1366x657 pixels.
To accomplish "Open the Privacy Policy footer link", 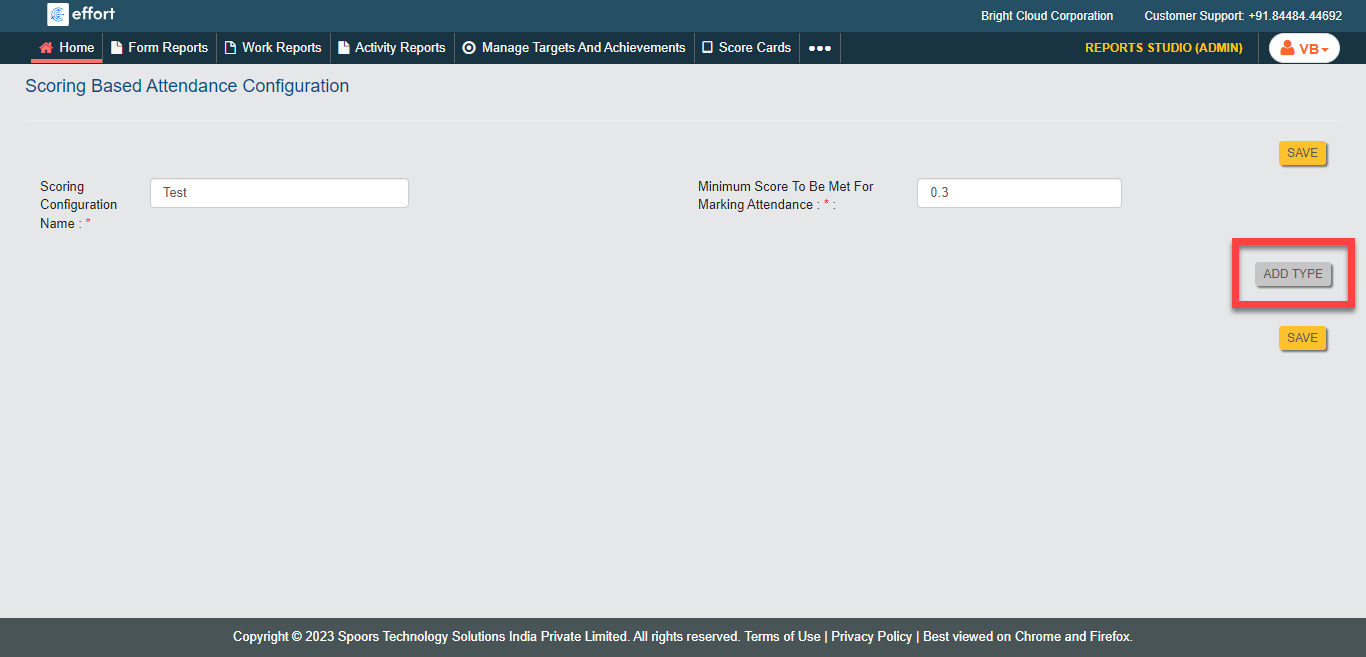I will coord(871,637).
